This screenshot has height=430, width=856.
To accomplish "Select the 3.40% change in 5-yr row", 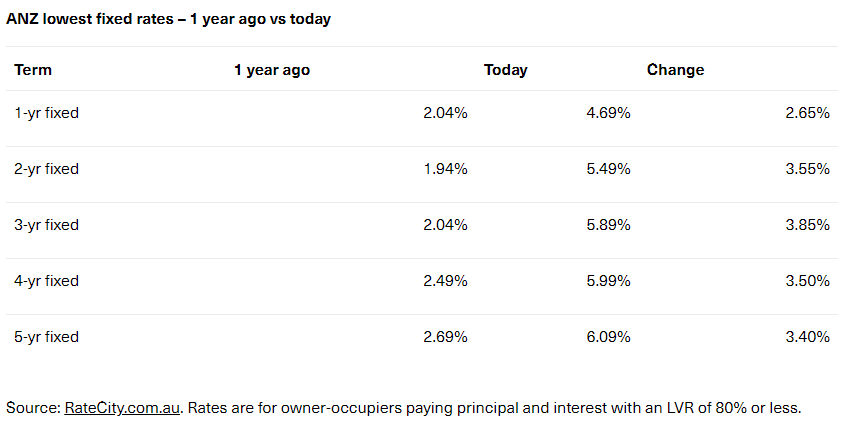I will click(x=808, y=337).
